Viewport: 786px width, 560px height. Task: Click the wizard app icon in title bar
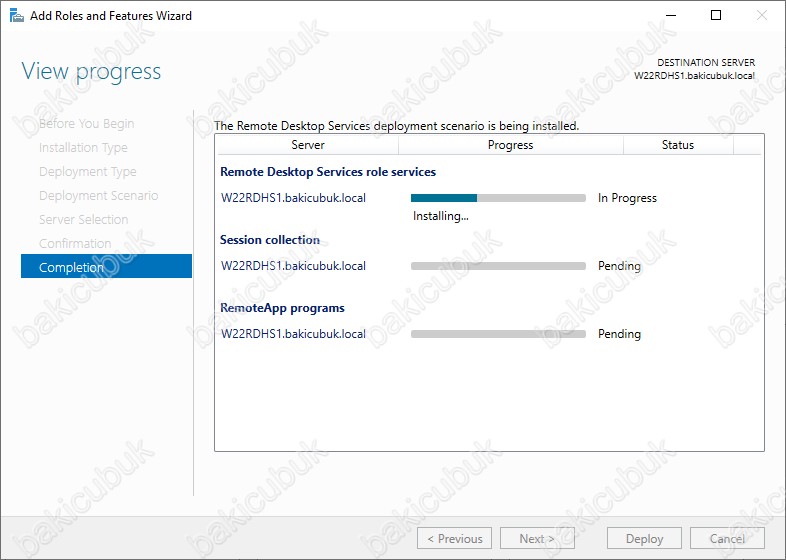[17, 16]
